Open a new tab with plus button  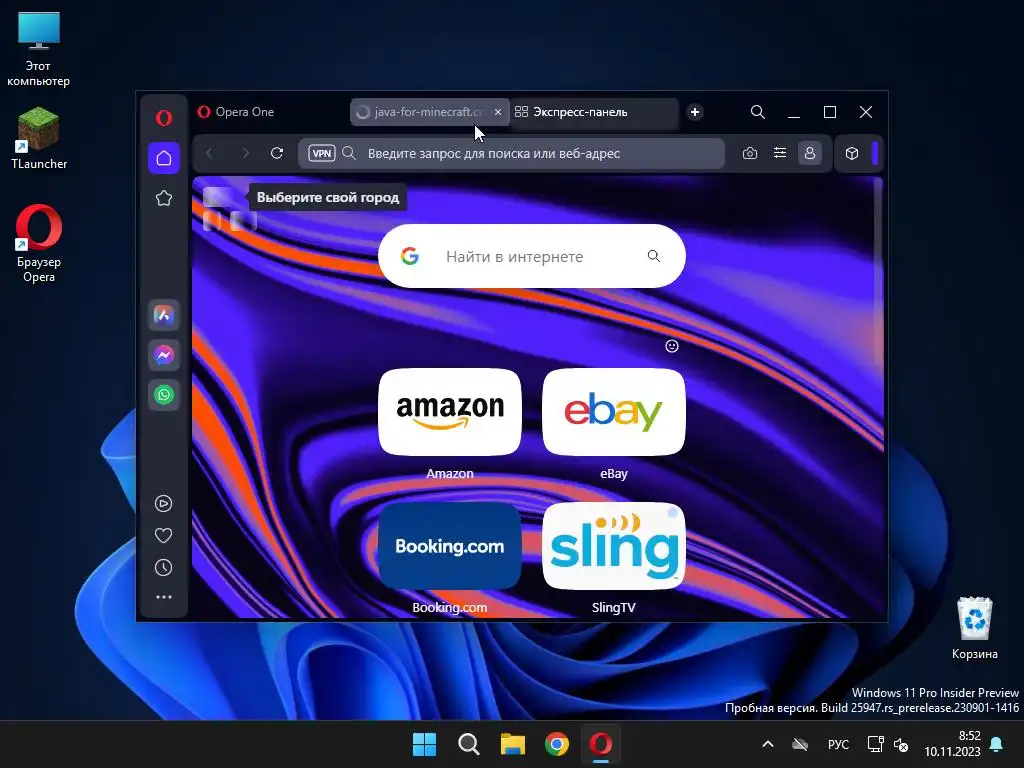pyautogui.click(x=695, y=112)
